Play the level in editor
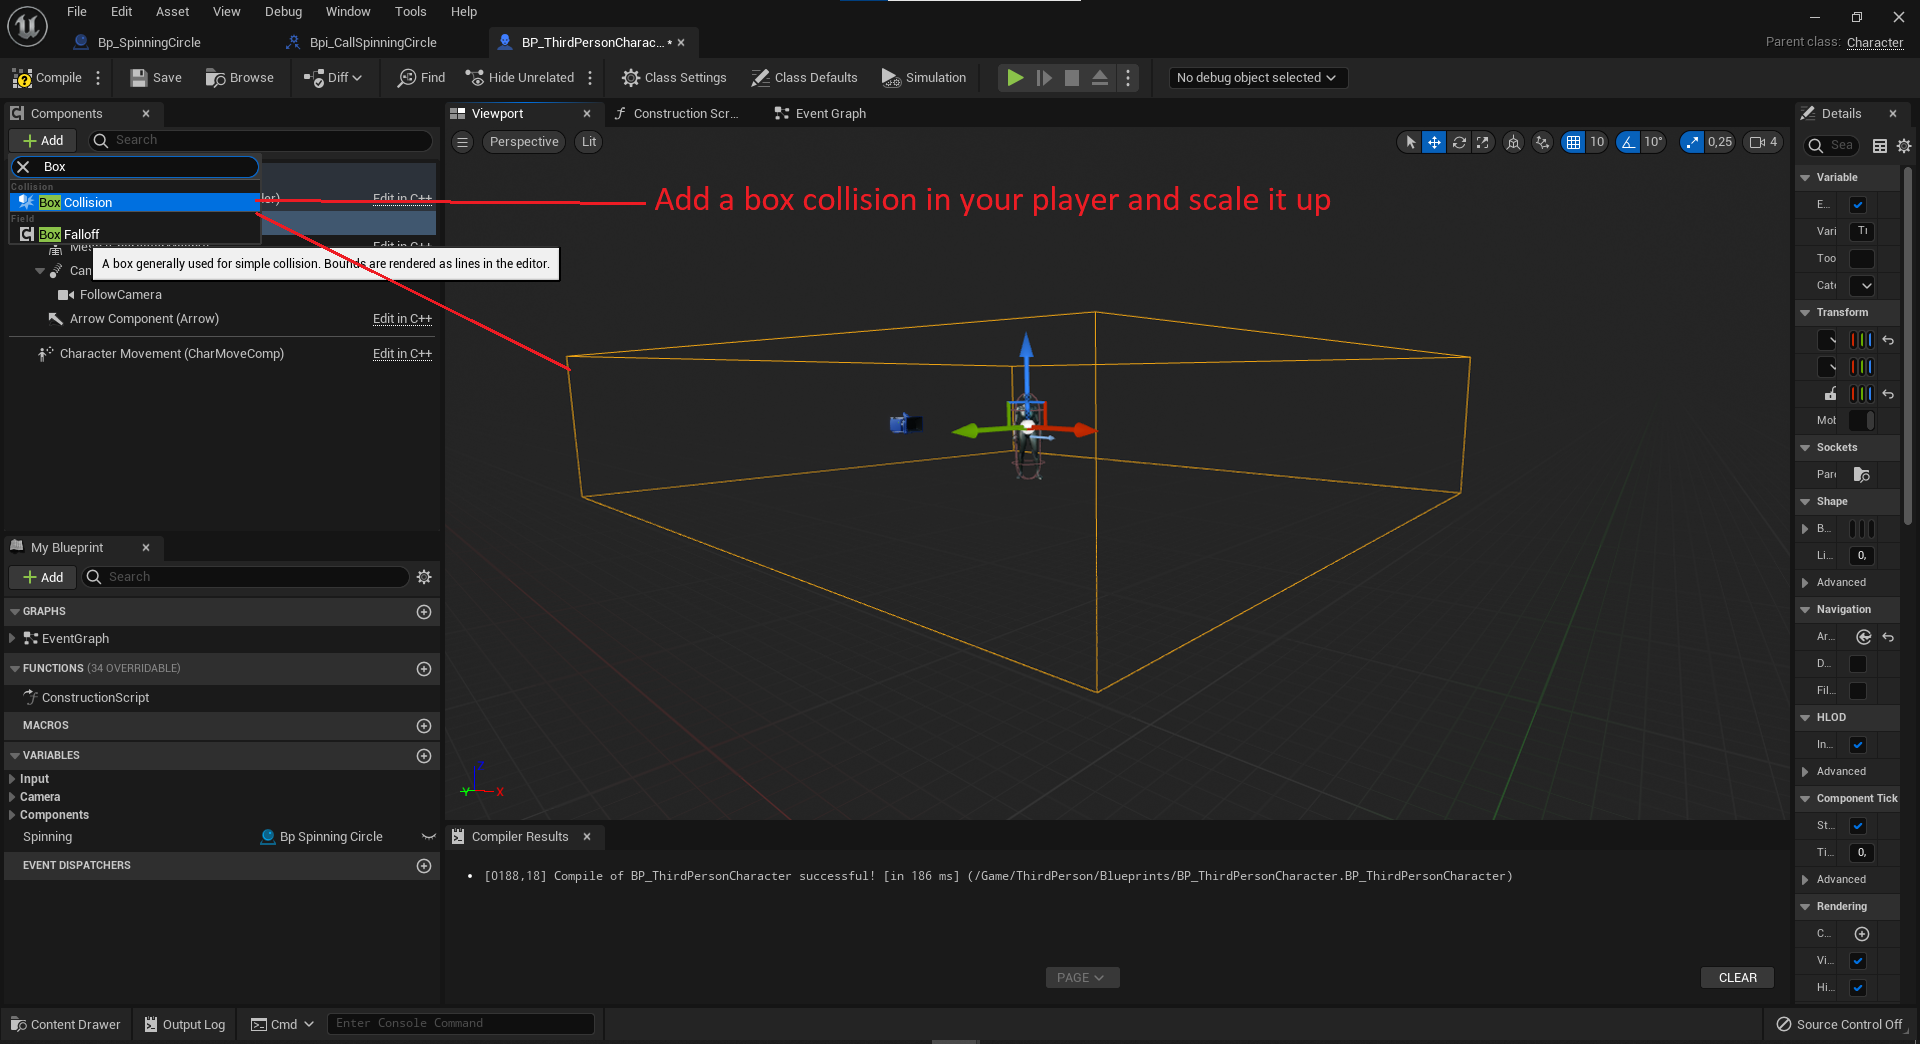 pos(1015,78)
